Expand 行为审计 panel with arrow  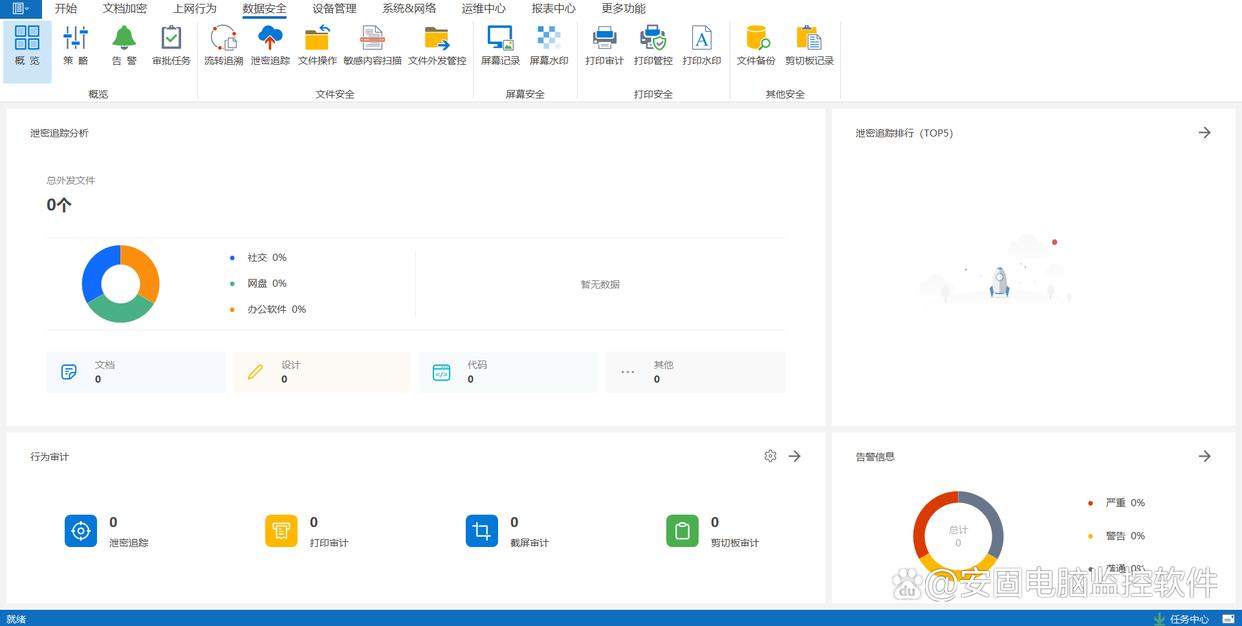[x=795, y=456]
